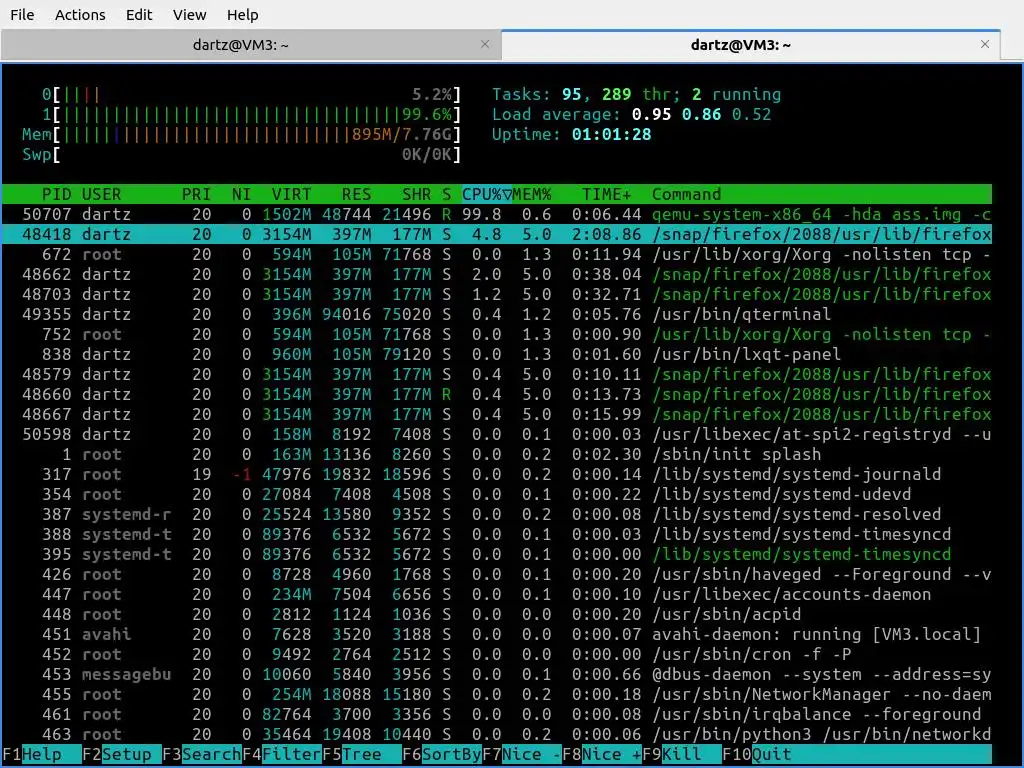Click F8 Nice + button
This screenshot has height=768, width=1024.
pyautogui.click(x=602, y=754)
